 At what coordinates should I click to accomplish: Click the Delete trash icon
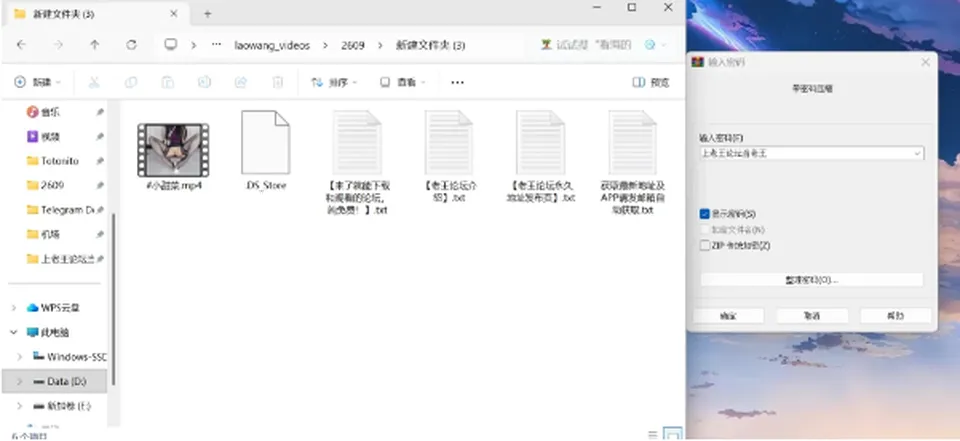pyautogui.click(x=277, y=82)
